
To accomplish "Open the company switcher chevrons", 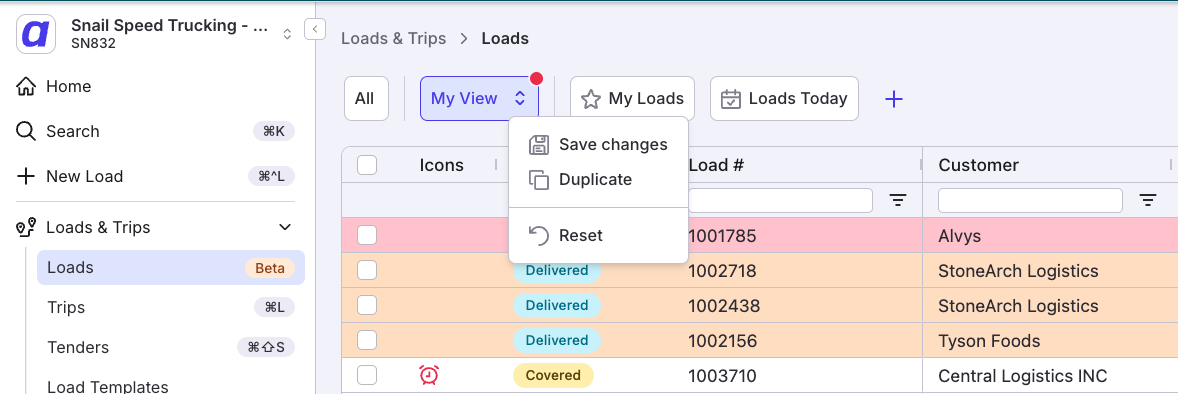I will coord(287,34).
